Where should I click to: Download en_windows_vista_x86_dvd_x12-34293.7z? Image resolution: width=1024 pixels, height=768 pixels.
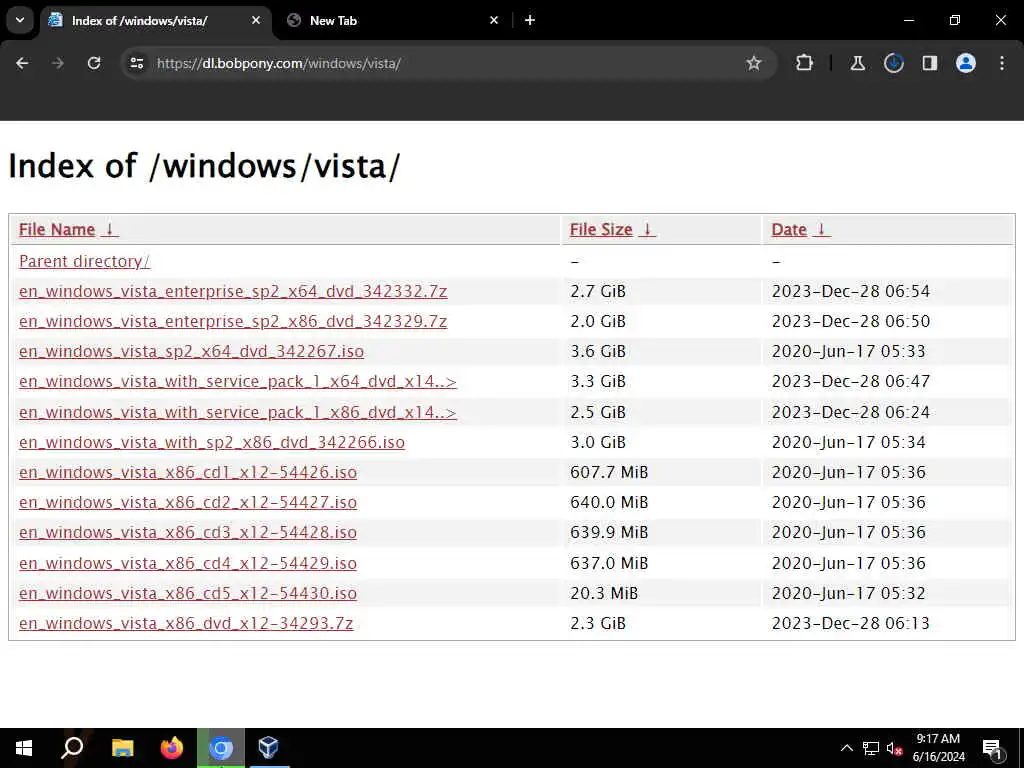[186, 623]
